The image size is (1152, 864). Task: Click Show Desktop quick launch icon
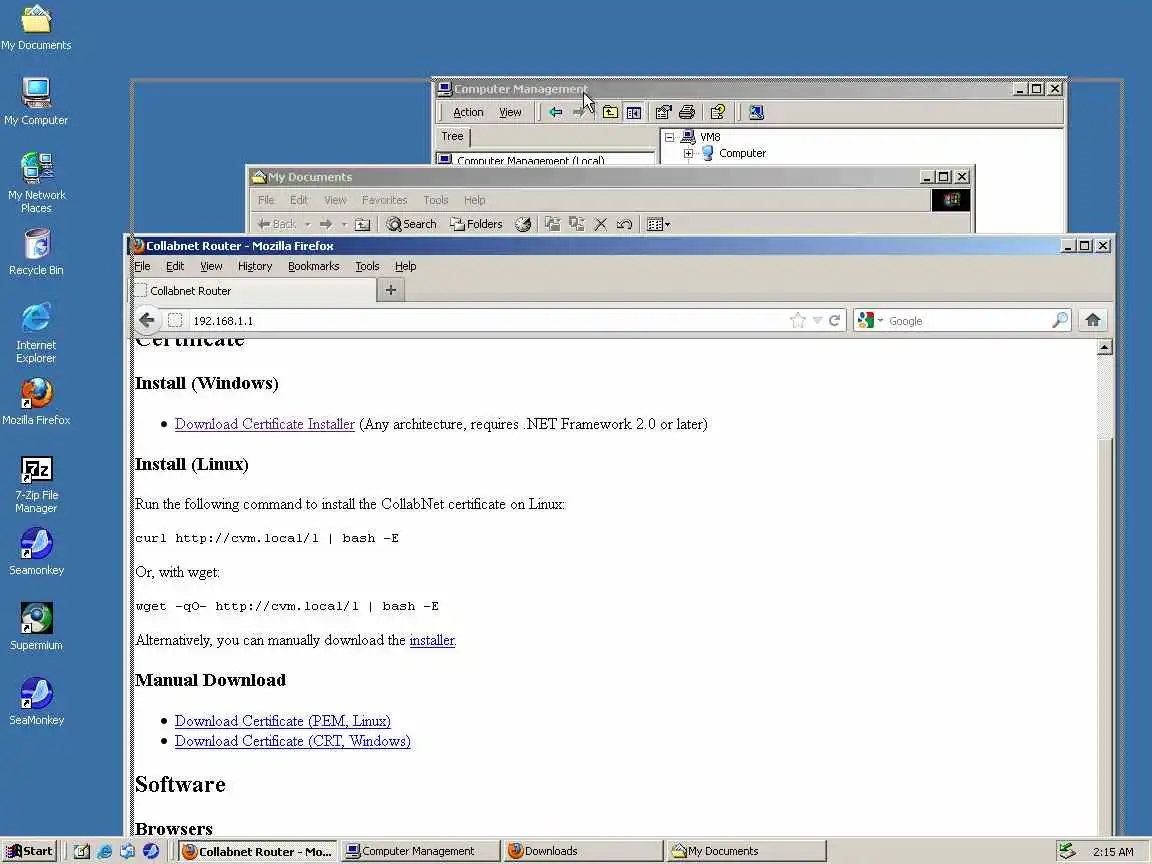82,851
